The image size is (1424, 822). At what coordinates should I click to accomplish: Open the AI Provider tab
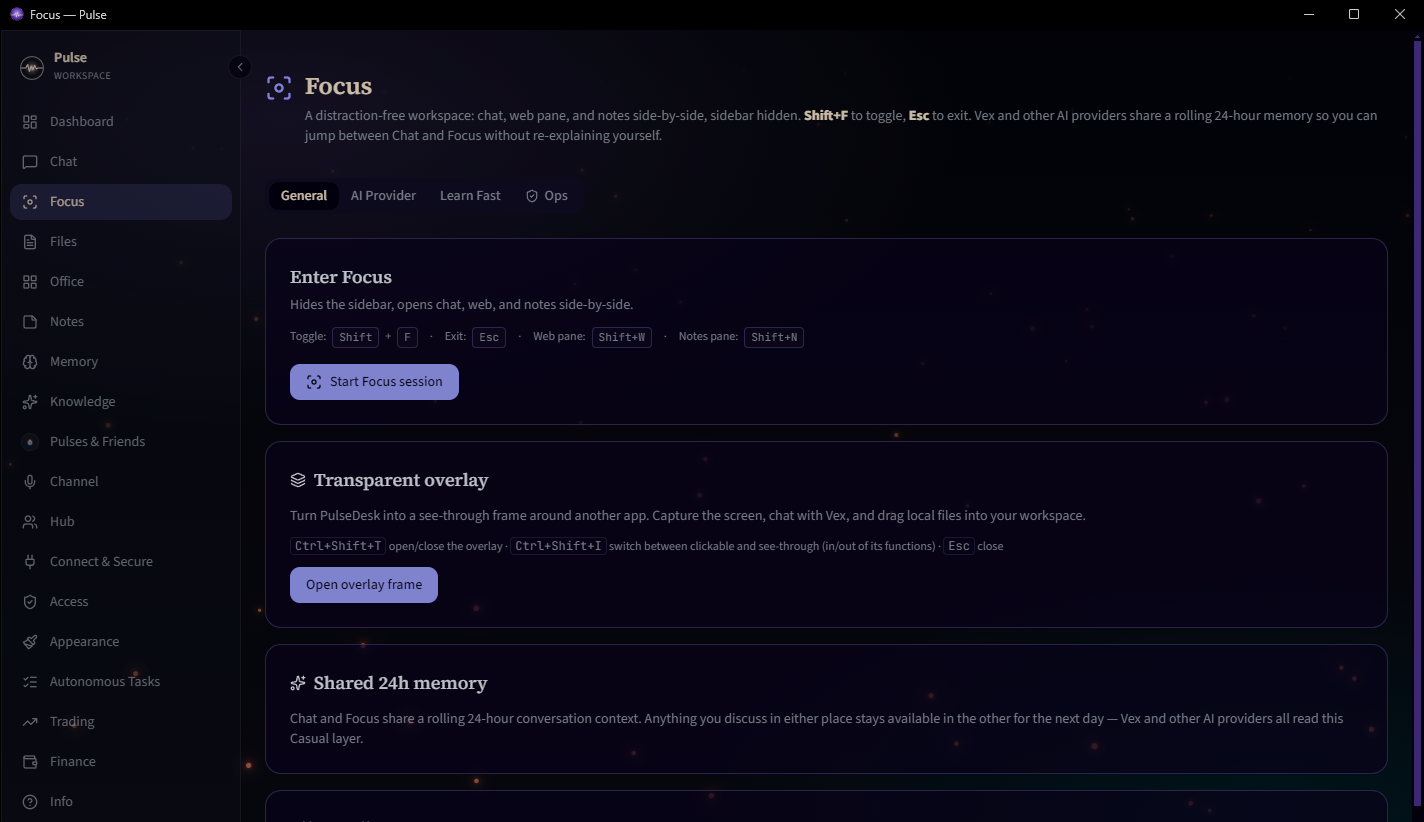coord(383,196)
